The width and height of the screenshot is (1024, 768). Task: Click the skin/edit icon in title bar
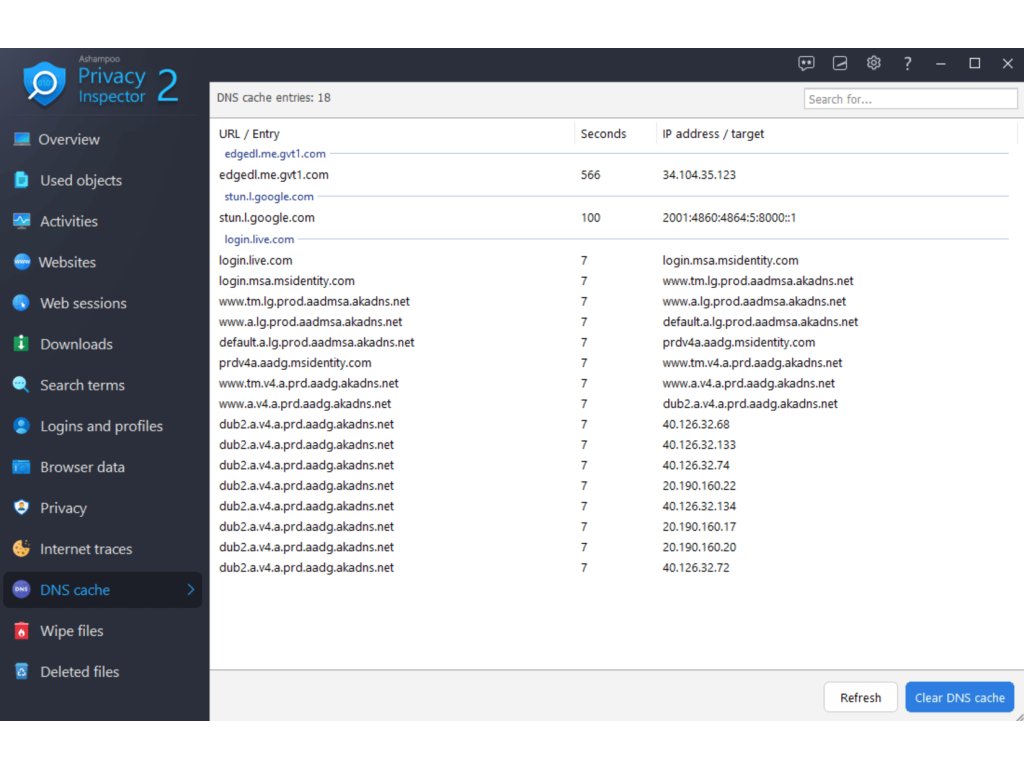[840, 63]
